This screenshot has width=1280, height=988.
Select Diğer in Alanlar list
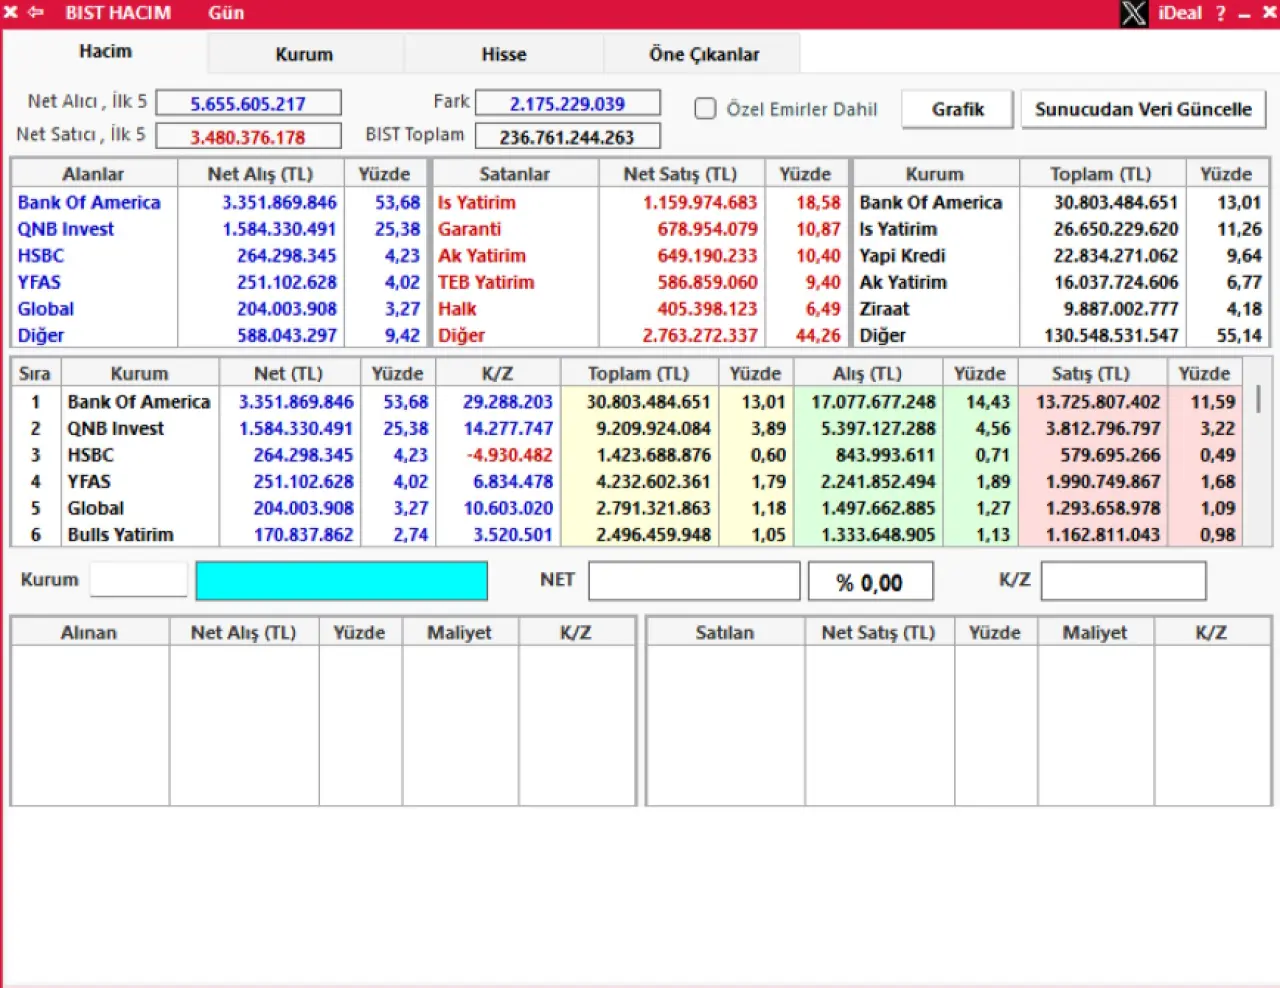click(41, 336)
